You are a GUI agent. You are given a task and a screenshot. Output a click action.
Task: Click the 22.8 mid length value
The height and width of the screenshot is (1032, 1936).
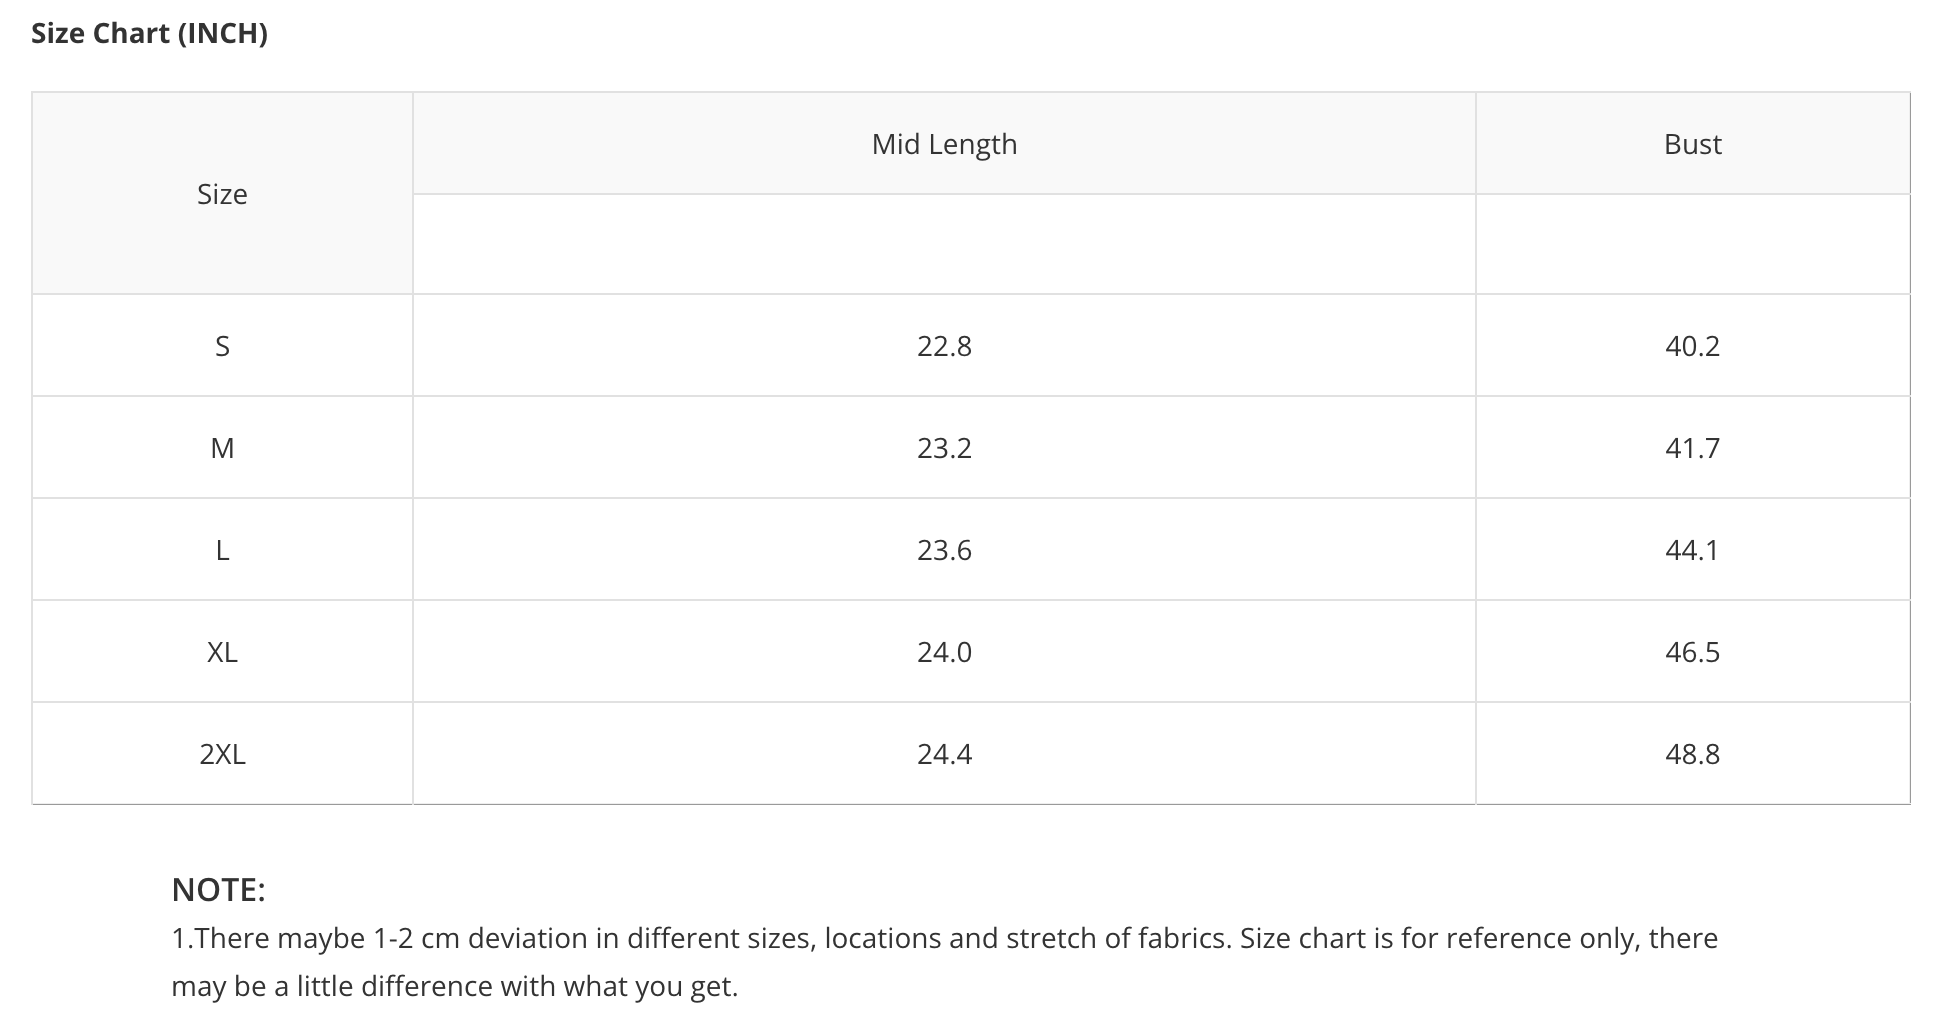coord(944,346)
